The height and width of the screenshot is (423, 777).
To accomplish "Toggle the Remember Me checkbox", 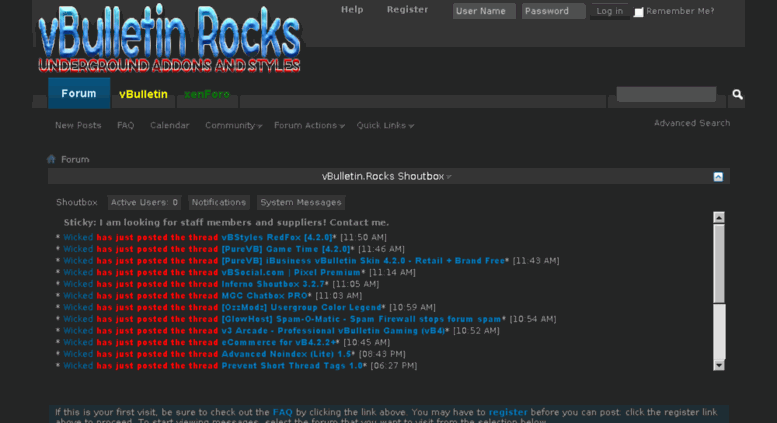I will click(639, 12).
